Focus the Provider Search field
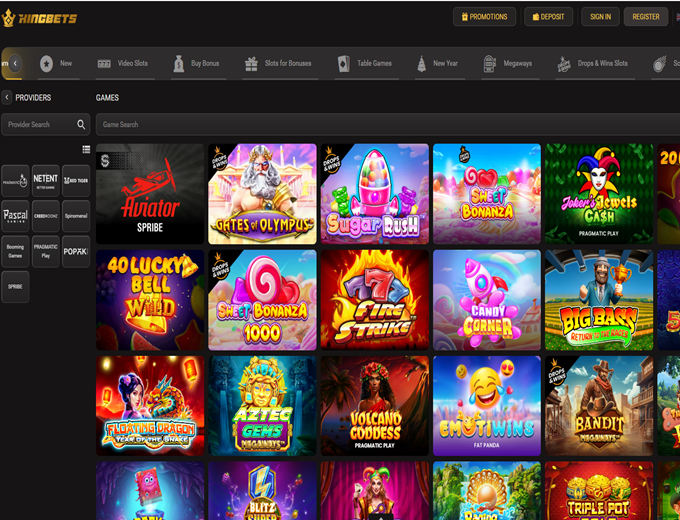 pyautogui.click(x=46, y=124)
